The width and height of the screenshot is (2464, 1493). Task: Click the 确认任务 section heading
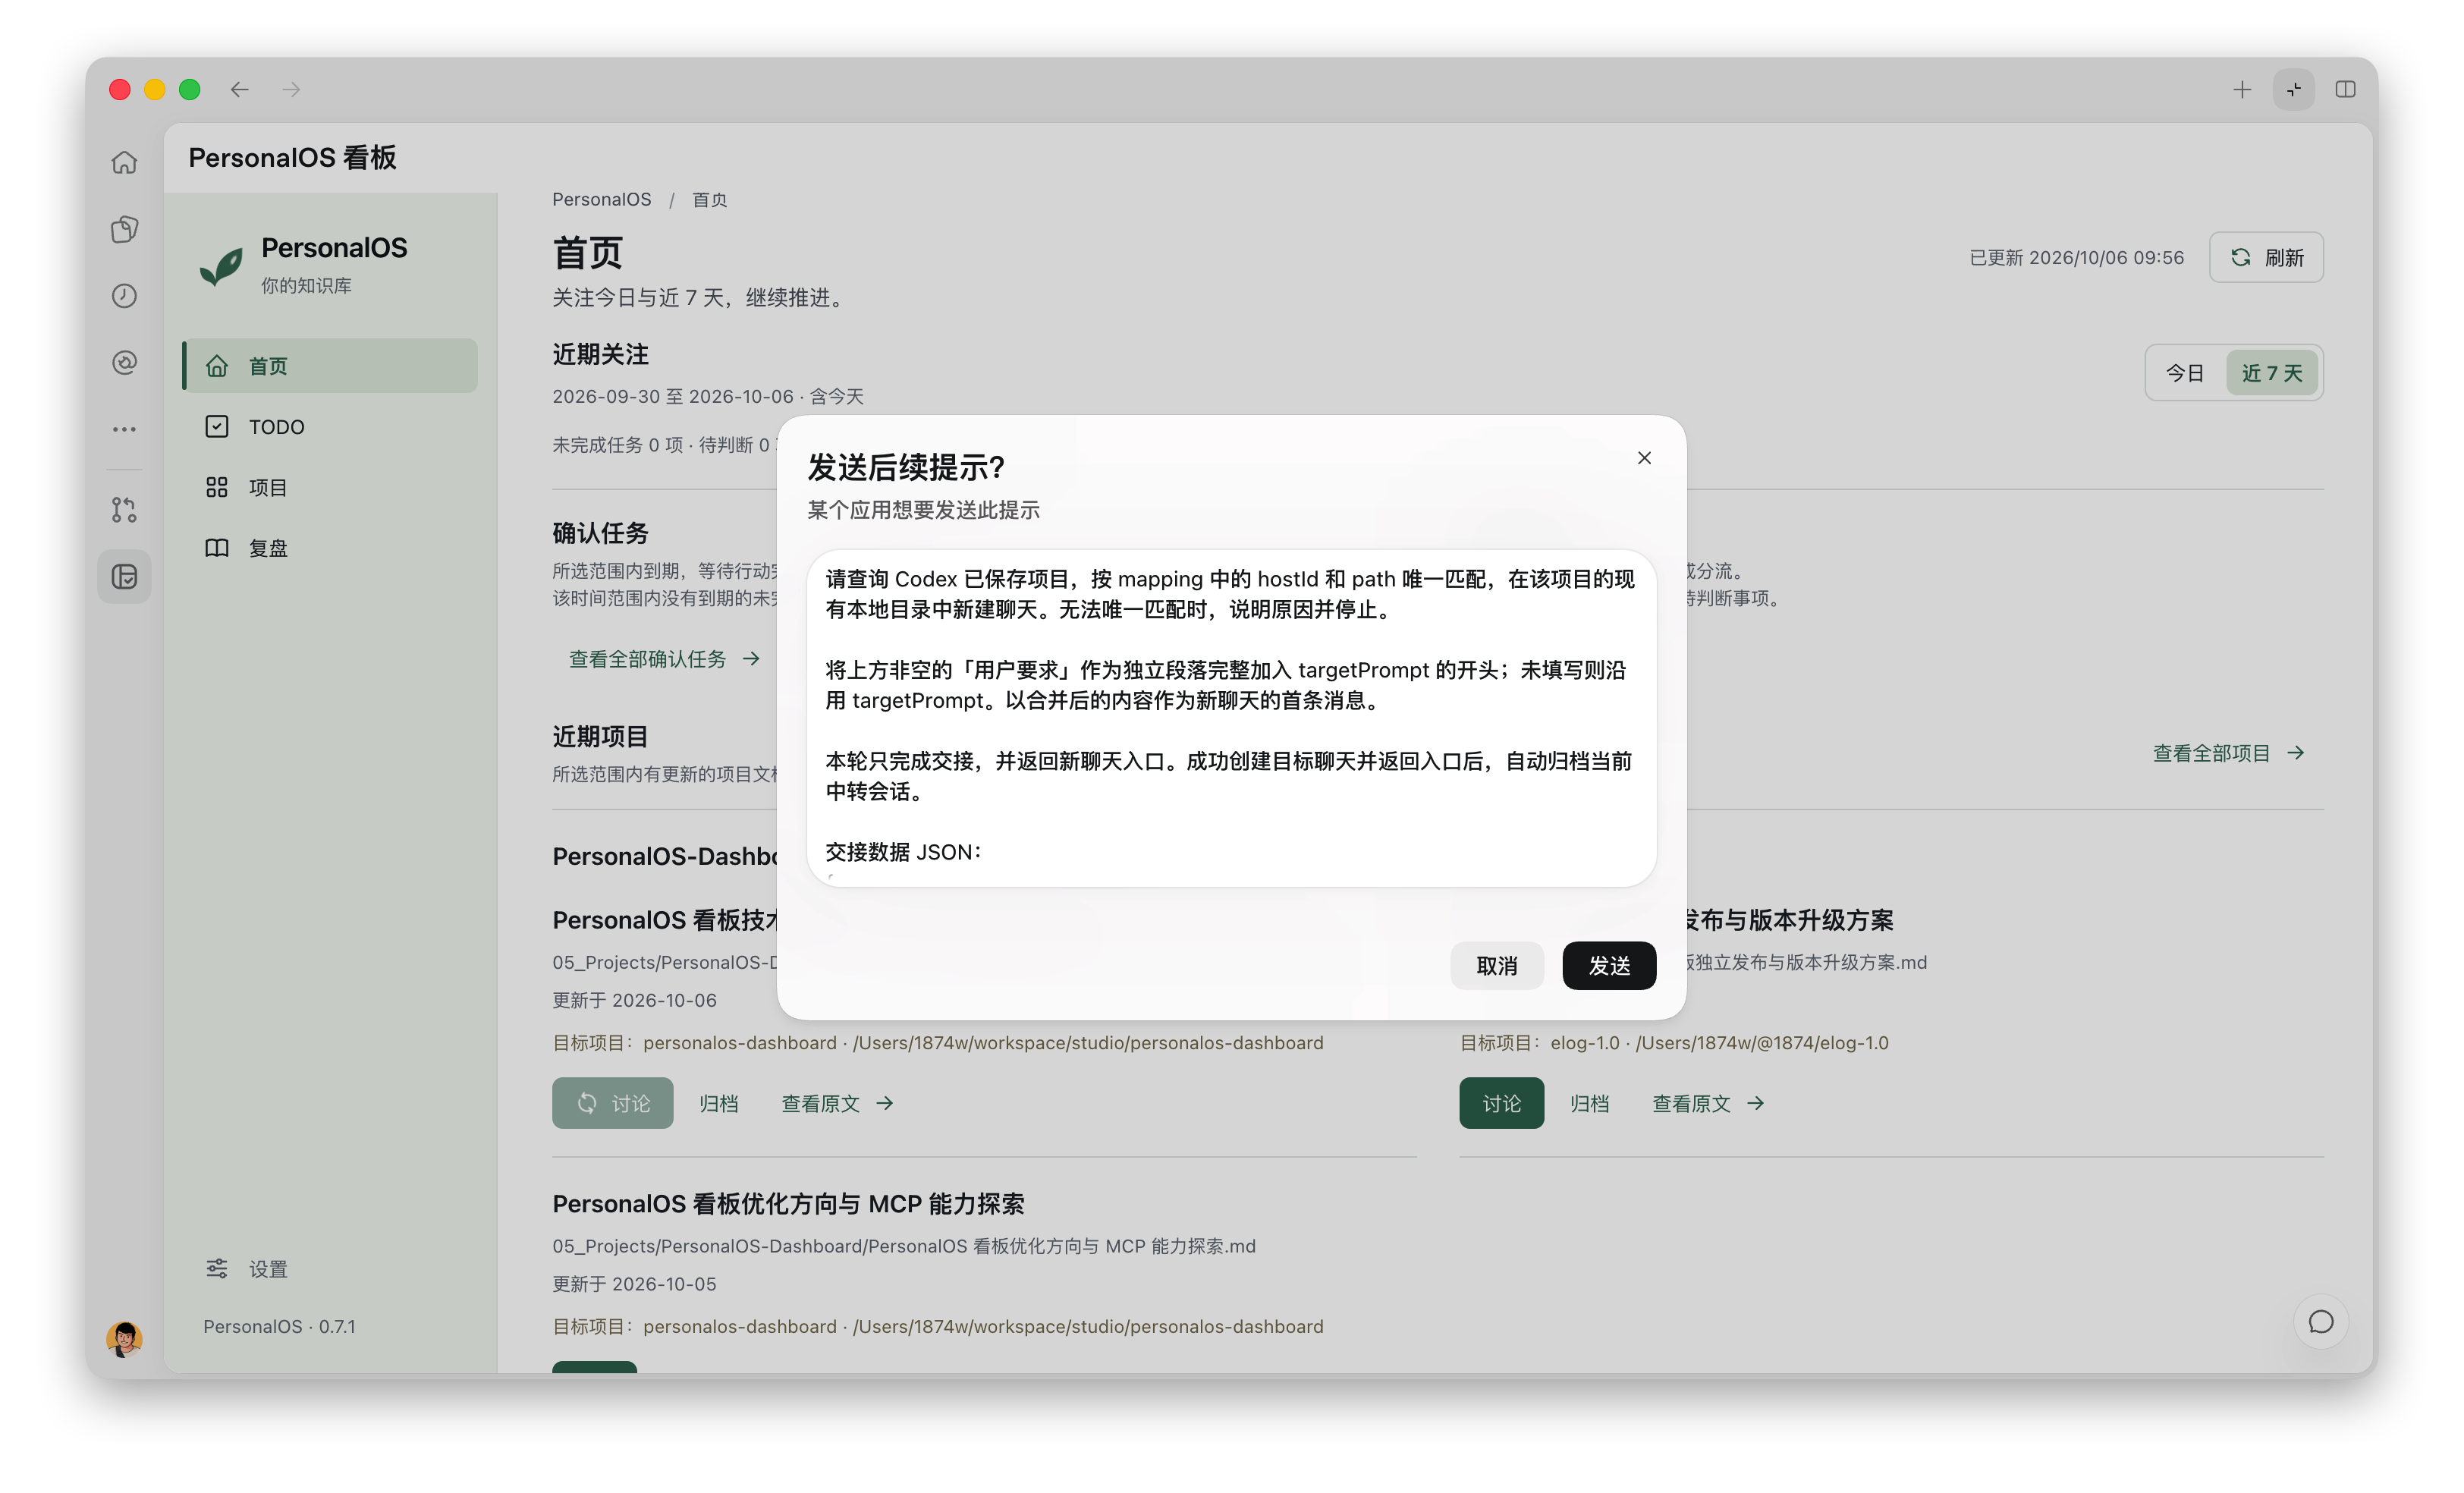[x=600, y=533]
